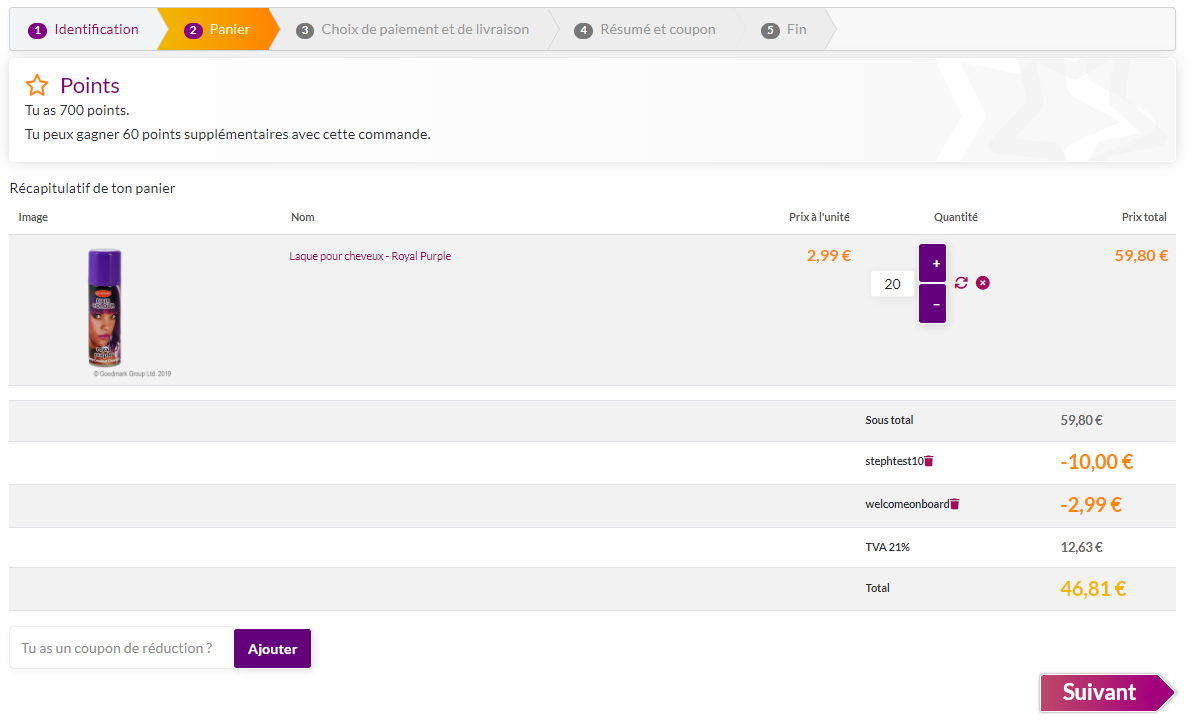Click the coupon de réduction input field
The image size is (1195, 724).
point(121,648)
